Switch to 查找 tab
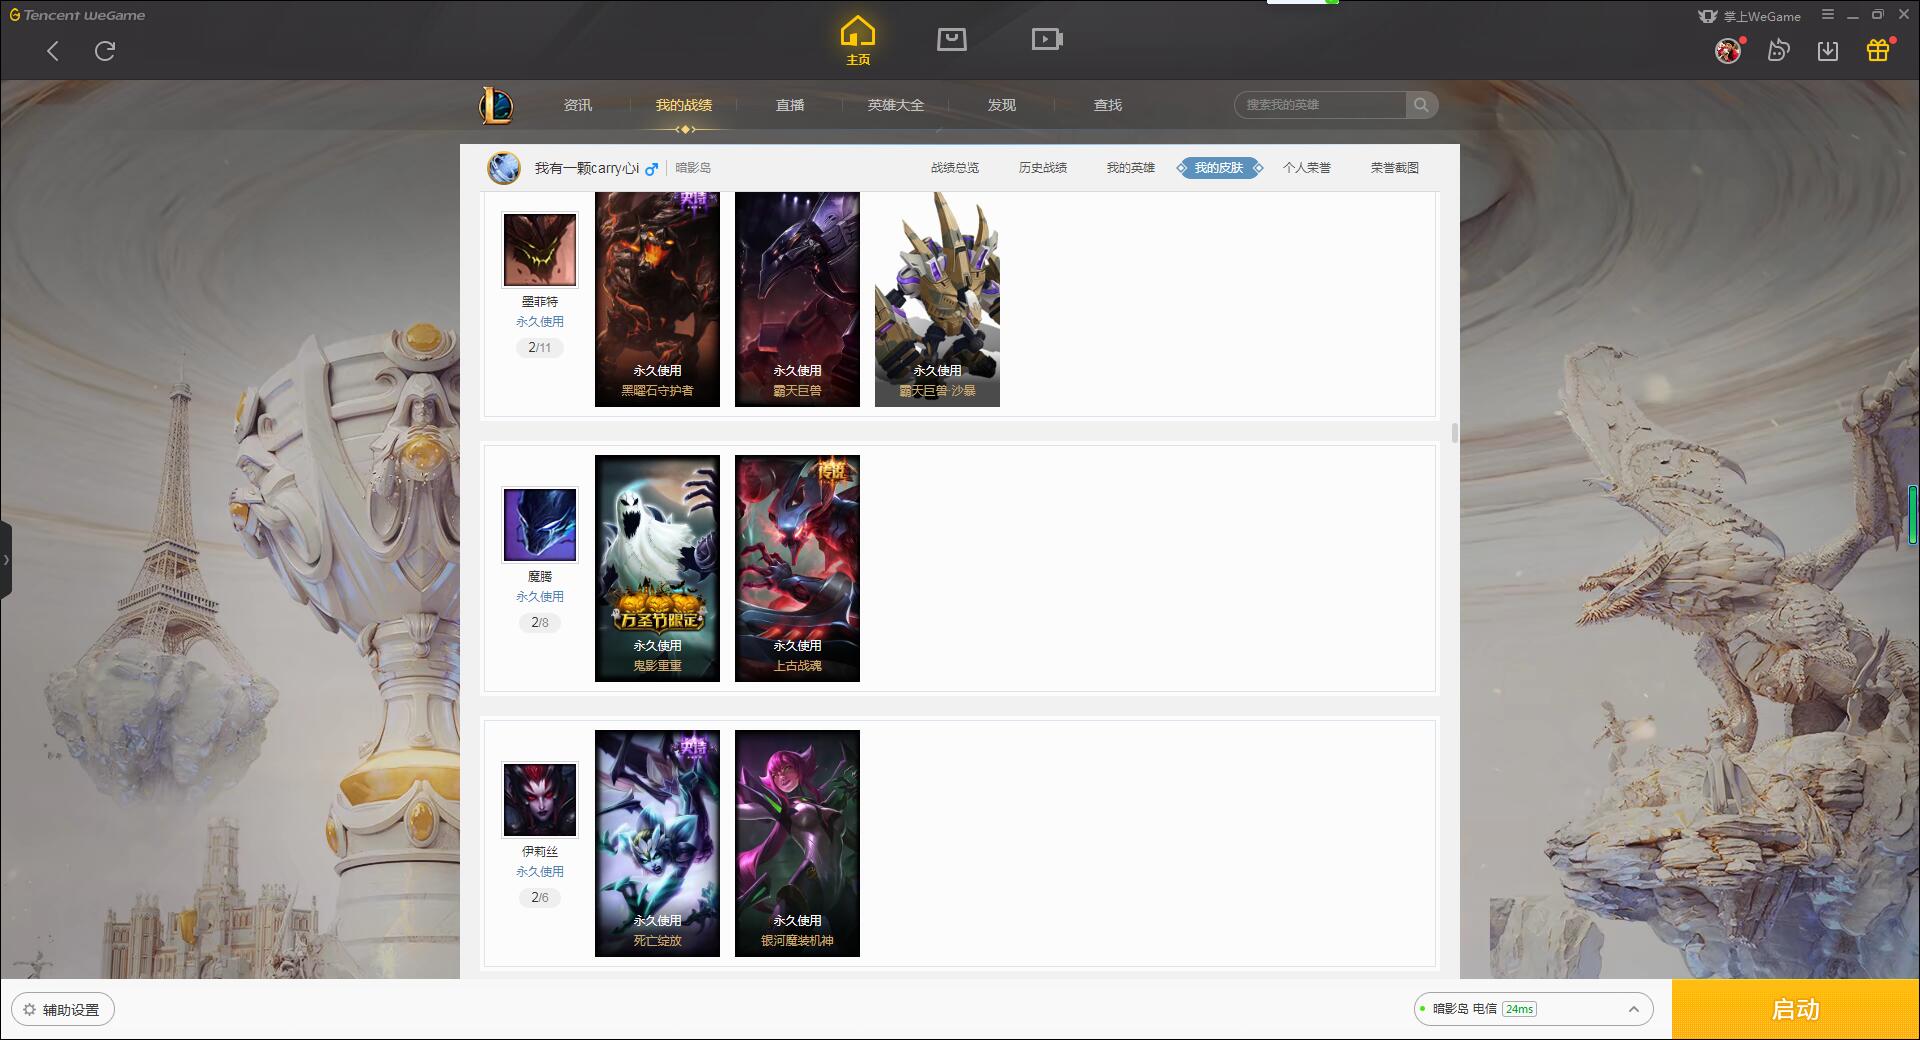The height and width of the screenshot is (1040, 1920). 1107,105
